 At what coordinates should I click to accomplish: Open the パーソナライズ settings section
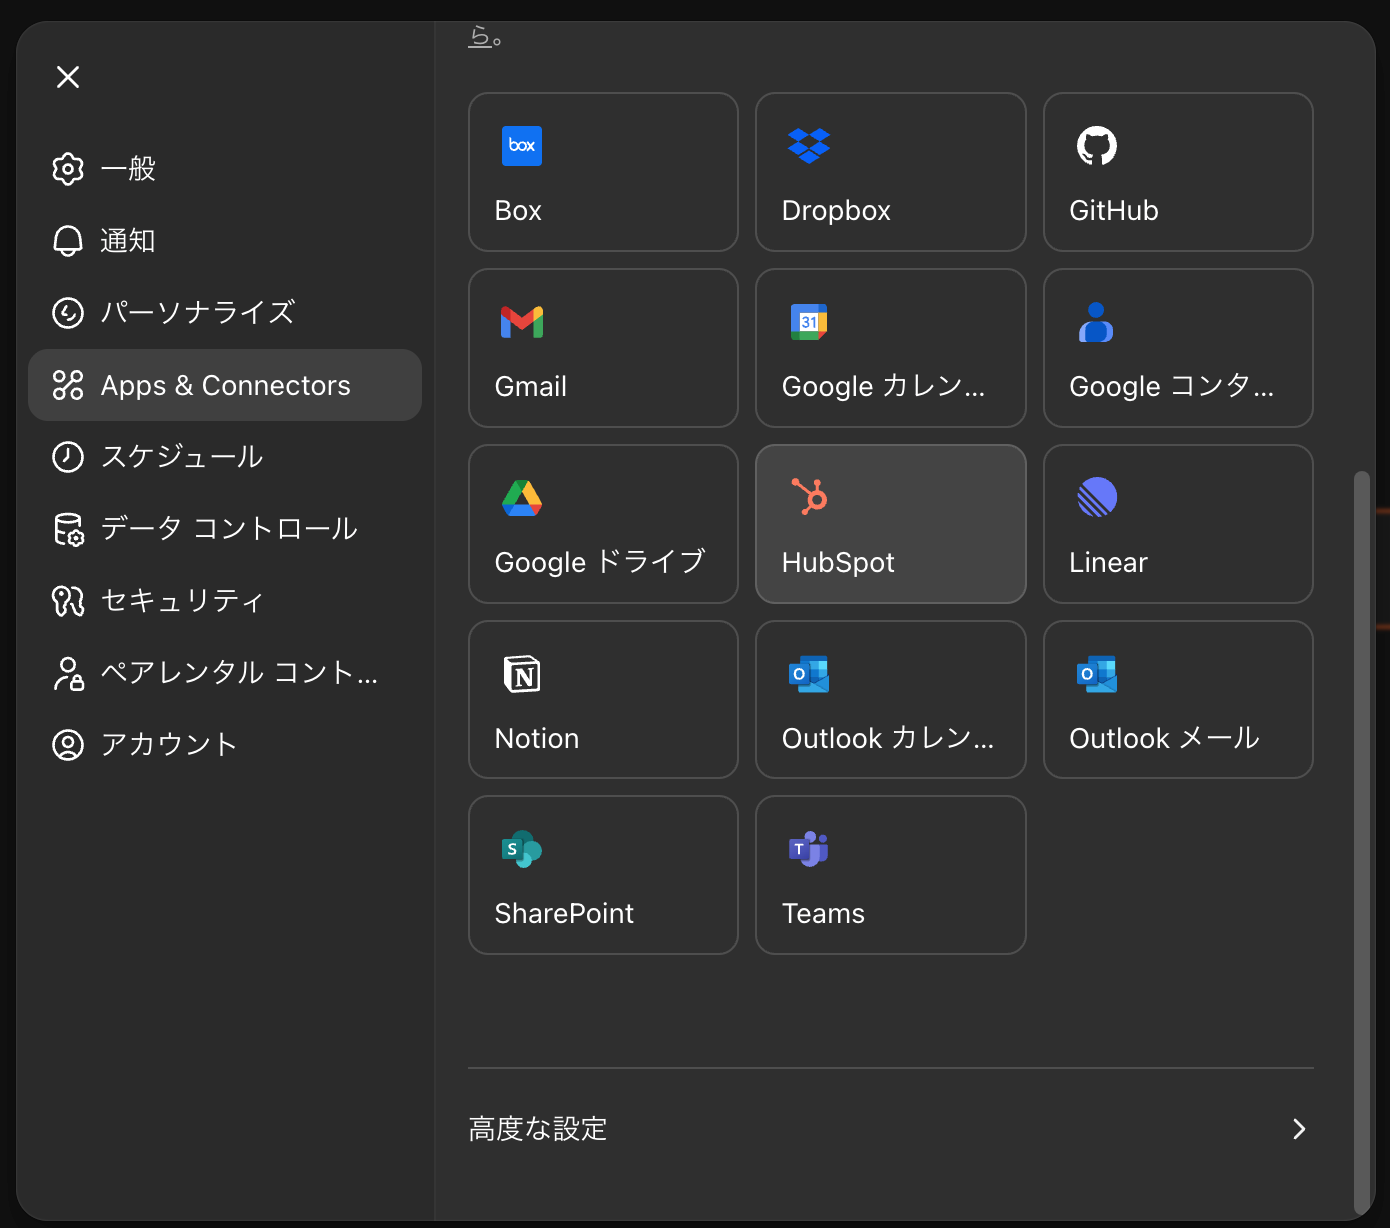point(196,313)
